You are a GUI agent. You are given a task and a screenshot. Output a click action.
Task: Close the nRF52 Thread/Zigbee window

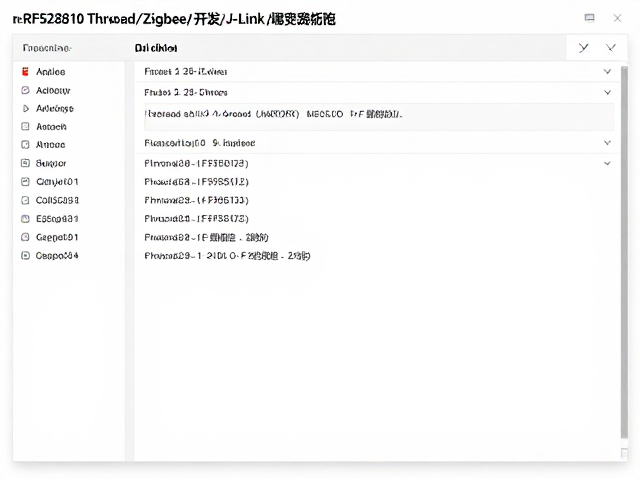[x=618, y=18]
